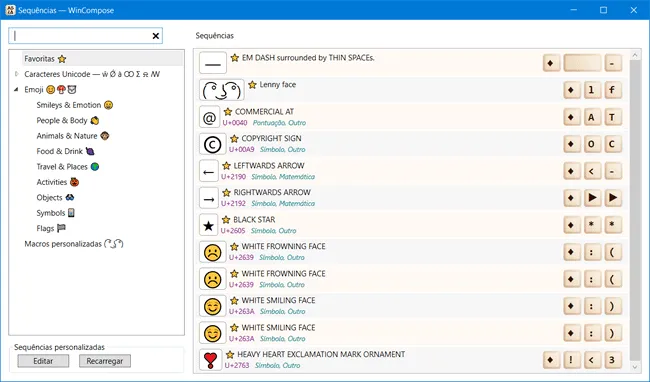Open Objects emoji category

(x=55, y=198)
